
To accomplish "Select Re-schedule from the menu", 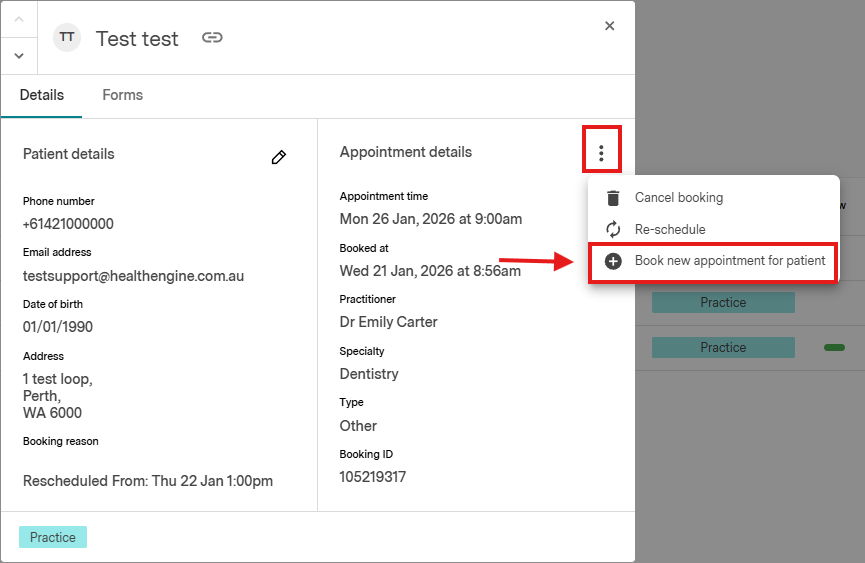I will [x=670, y=229].
